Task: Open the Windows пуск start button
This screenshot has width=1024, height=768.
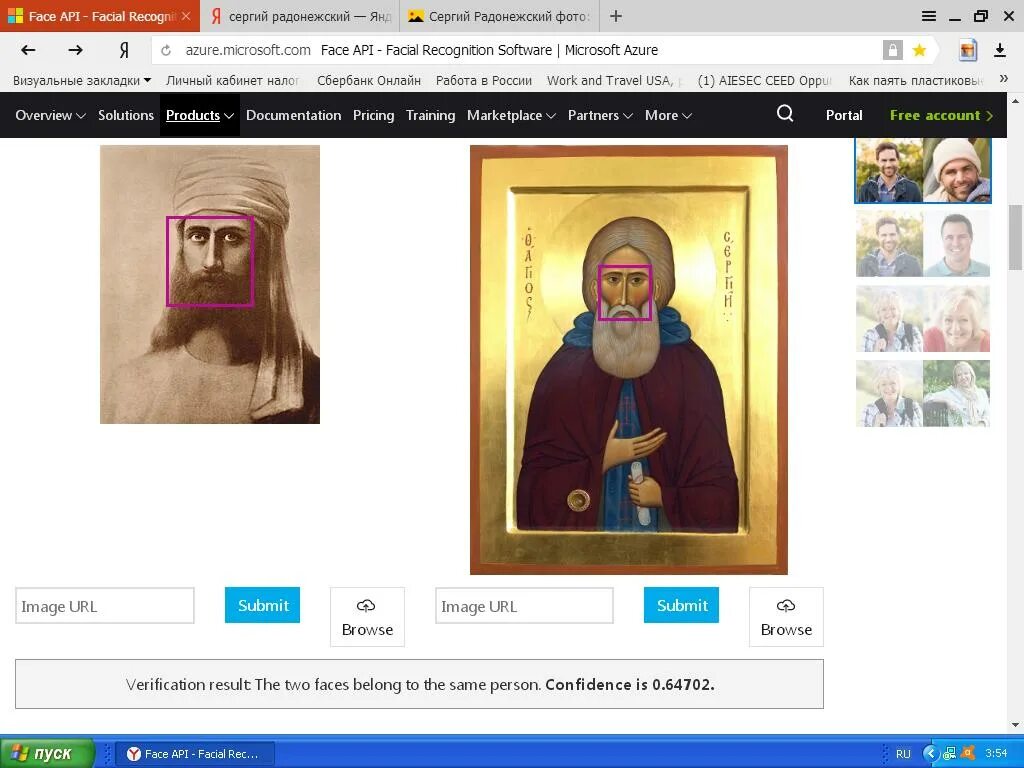Action: tap(47, 754)
